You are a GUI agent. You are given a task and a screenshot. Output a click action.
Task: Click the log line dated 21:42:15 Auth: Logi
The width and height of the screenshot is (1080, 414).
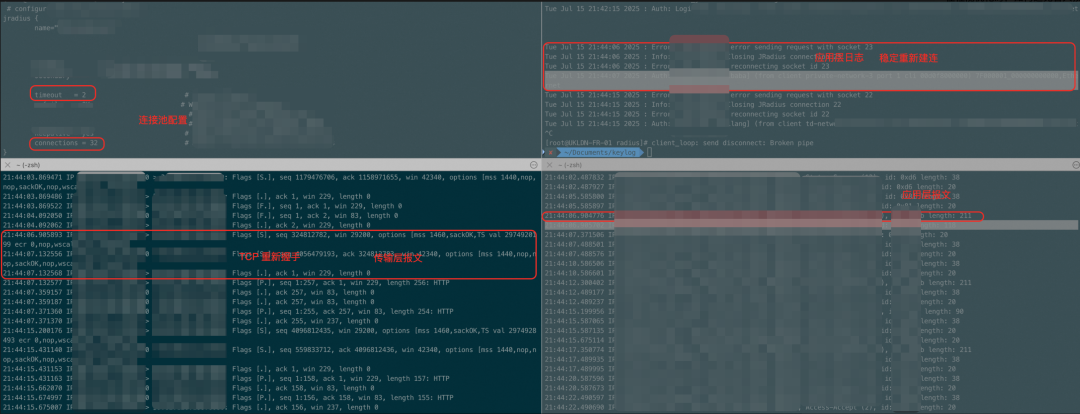tap(618, 8)
